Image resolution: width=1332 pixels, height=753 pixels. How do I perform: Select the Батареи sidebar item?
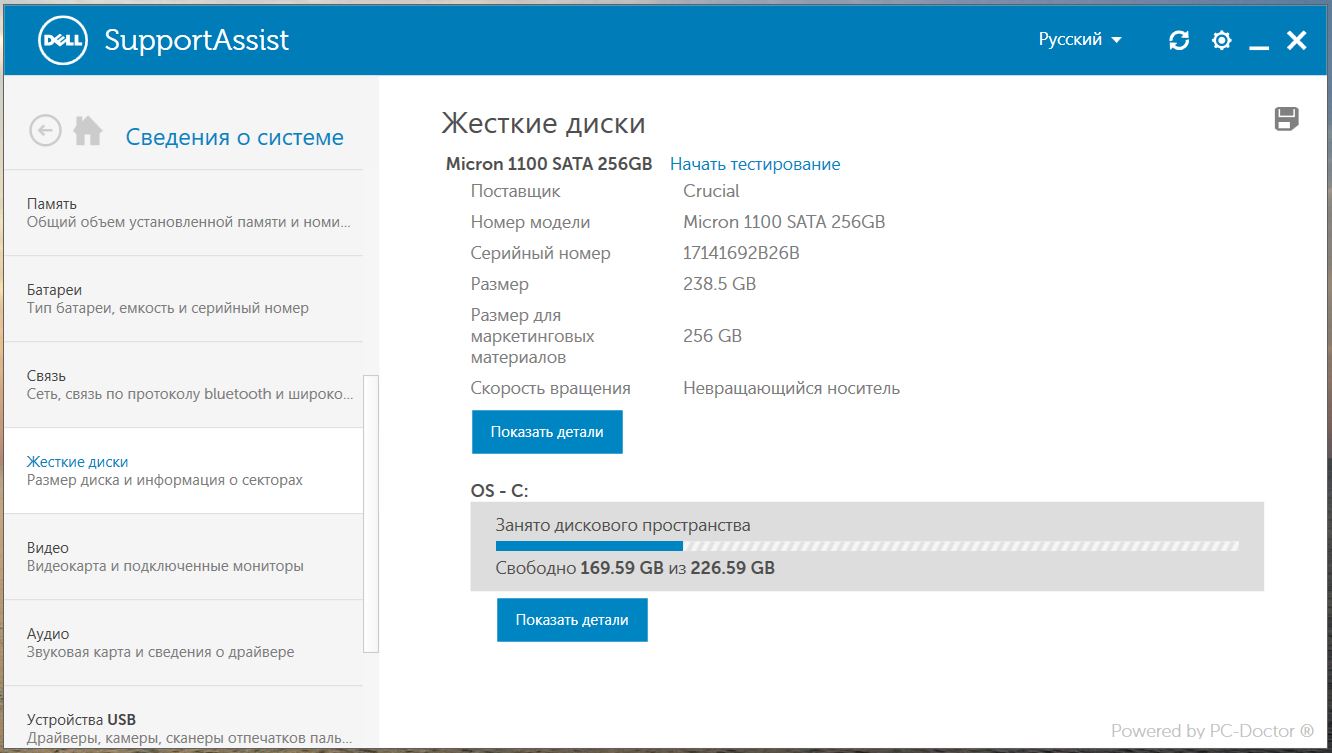click(x=185, y=298)
